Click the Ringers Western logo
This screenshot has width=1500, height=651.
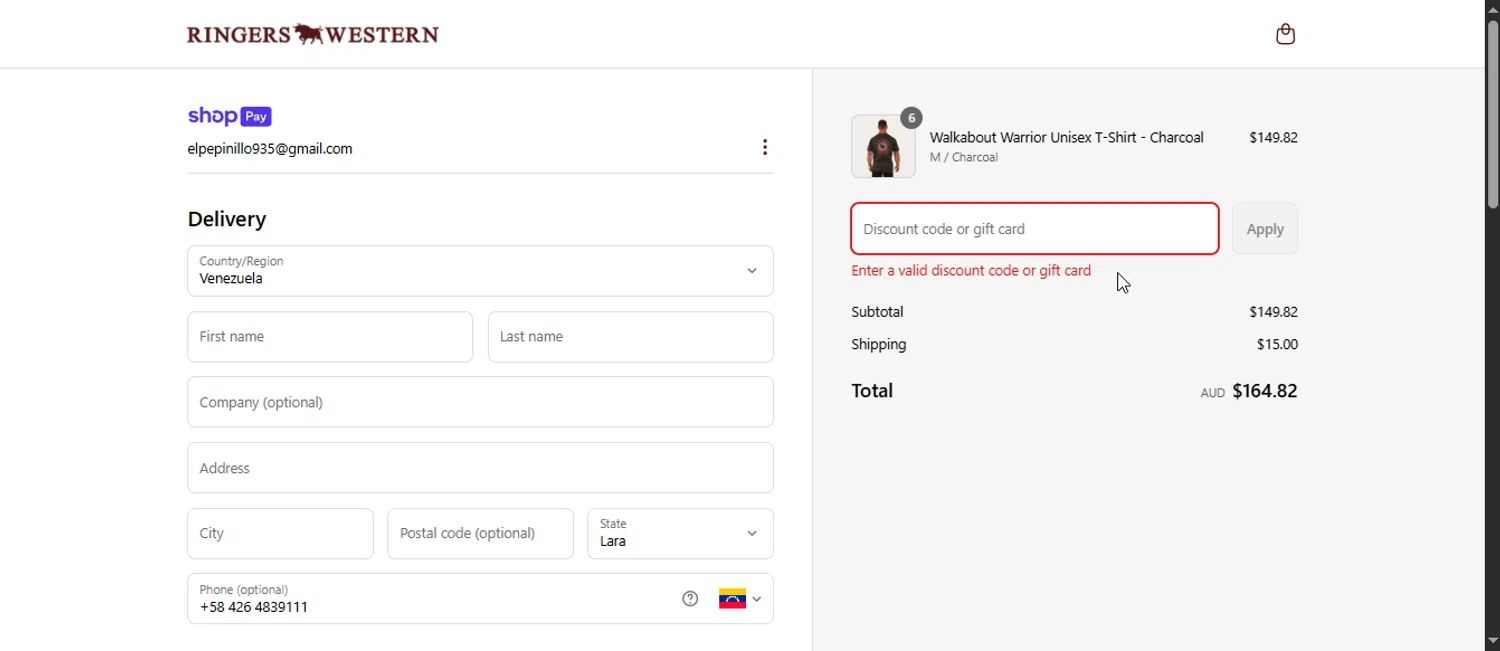[x=313, y=34]
